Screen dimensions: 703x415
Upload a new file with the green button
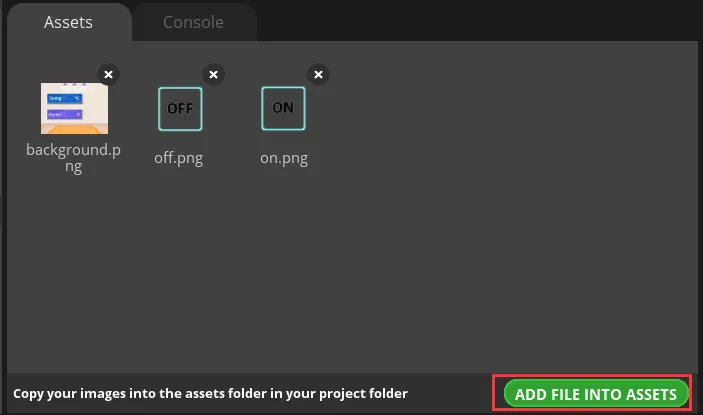pos(595,394)
